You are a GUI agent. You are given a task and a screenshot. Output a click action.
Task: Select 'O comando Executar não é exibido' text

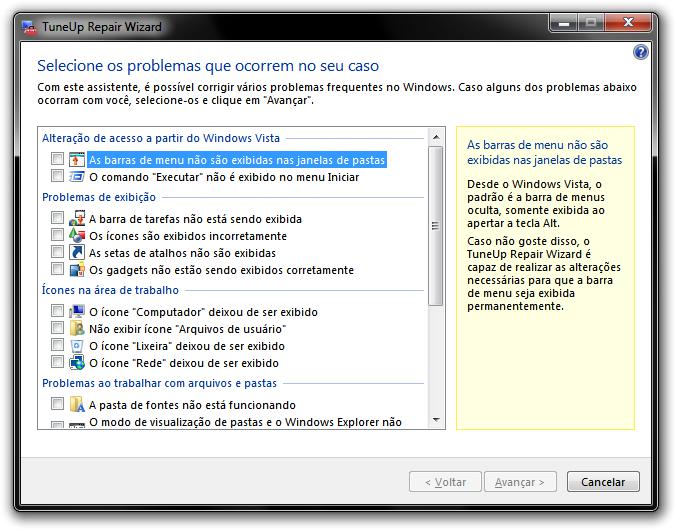click(x=224, y=177)
